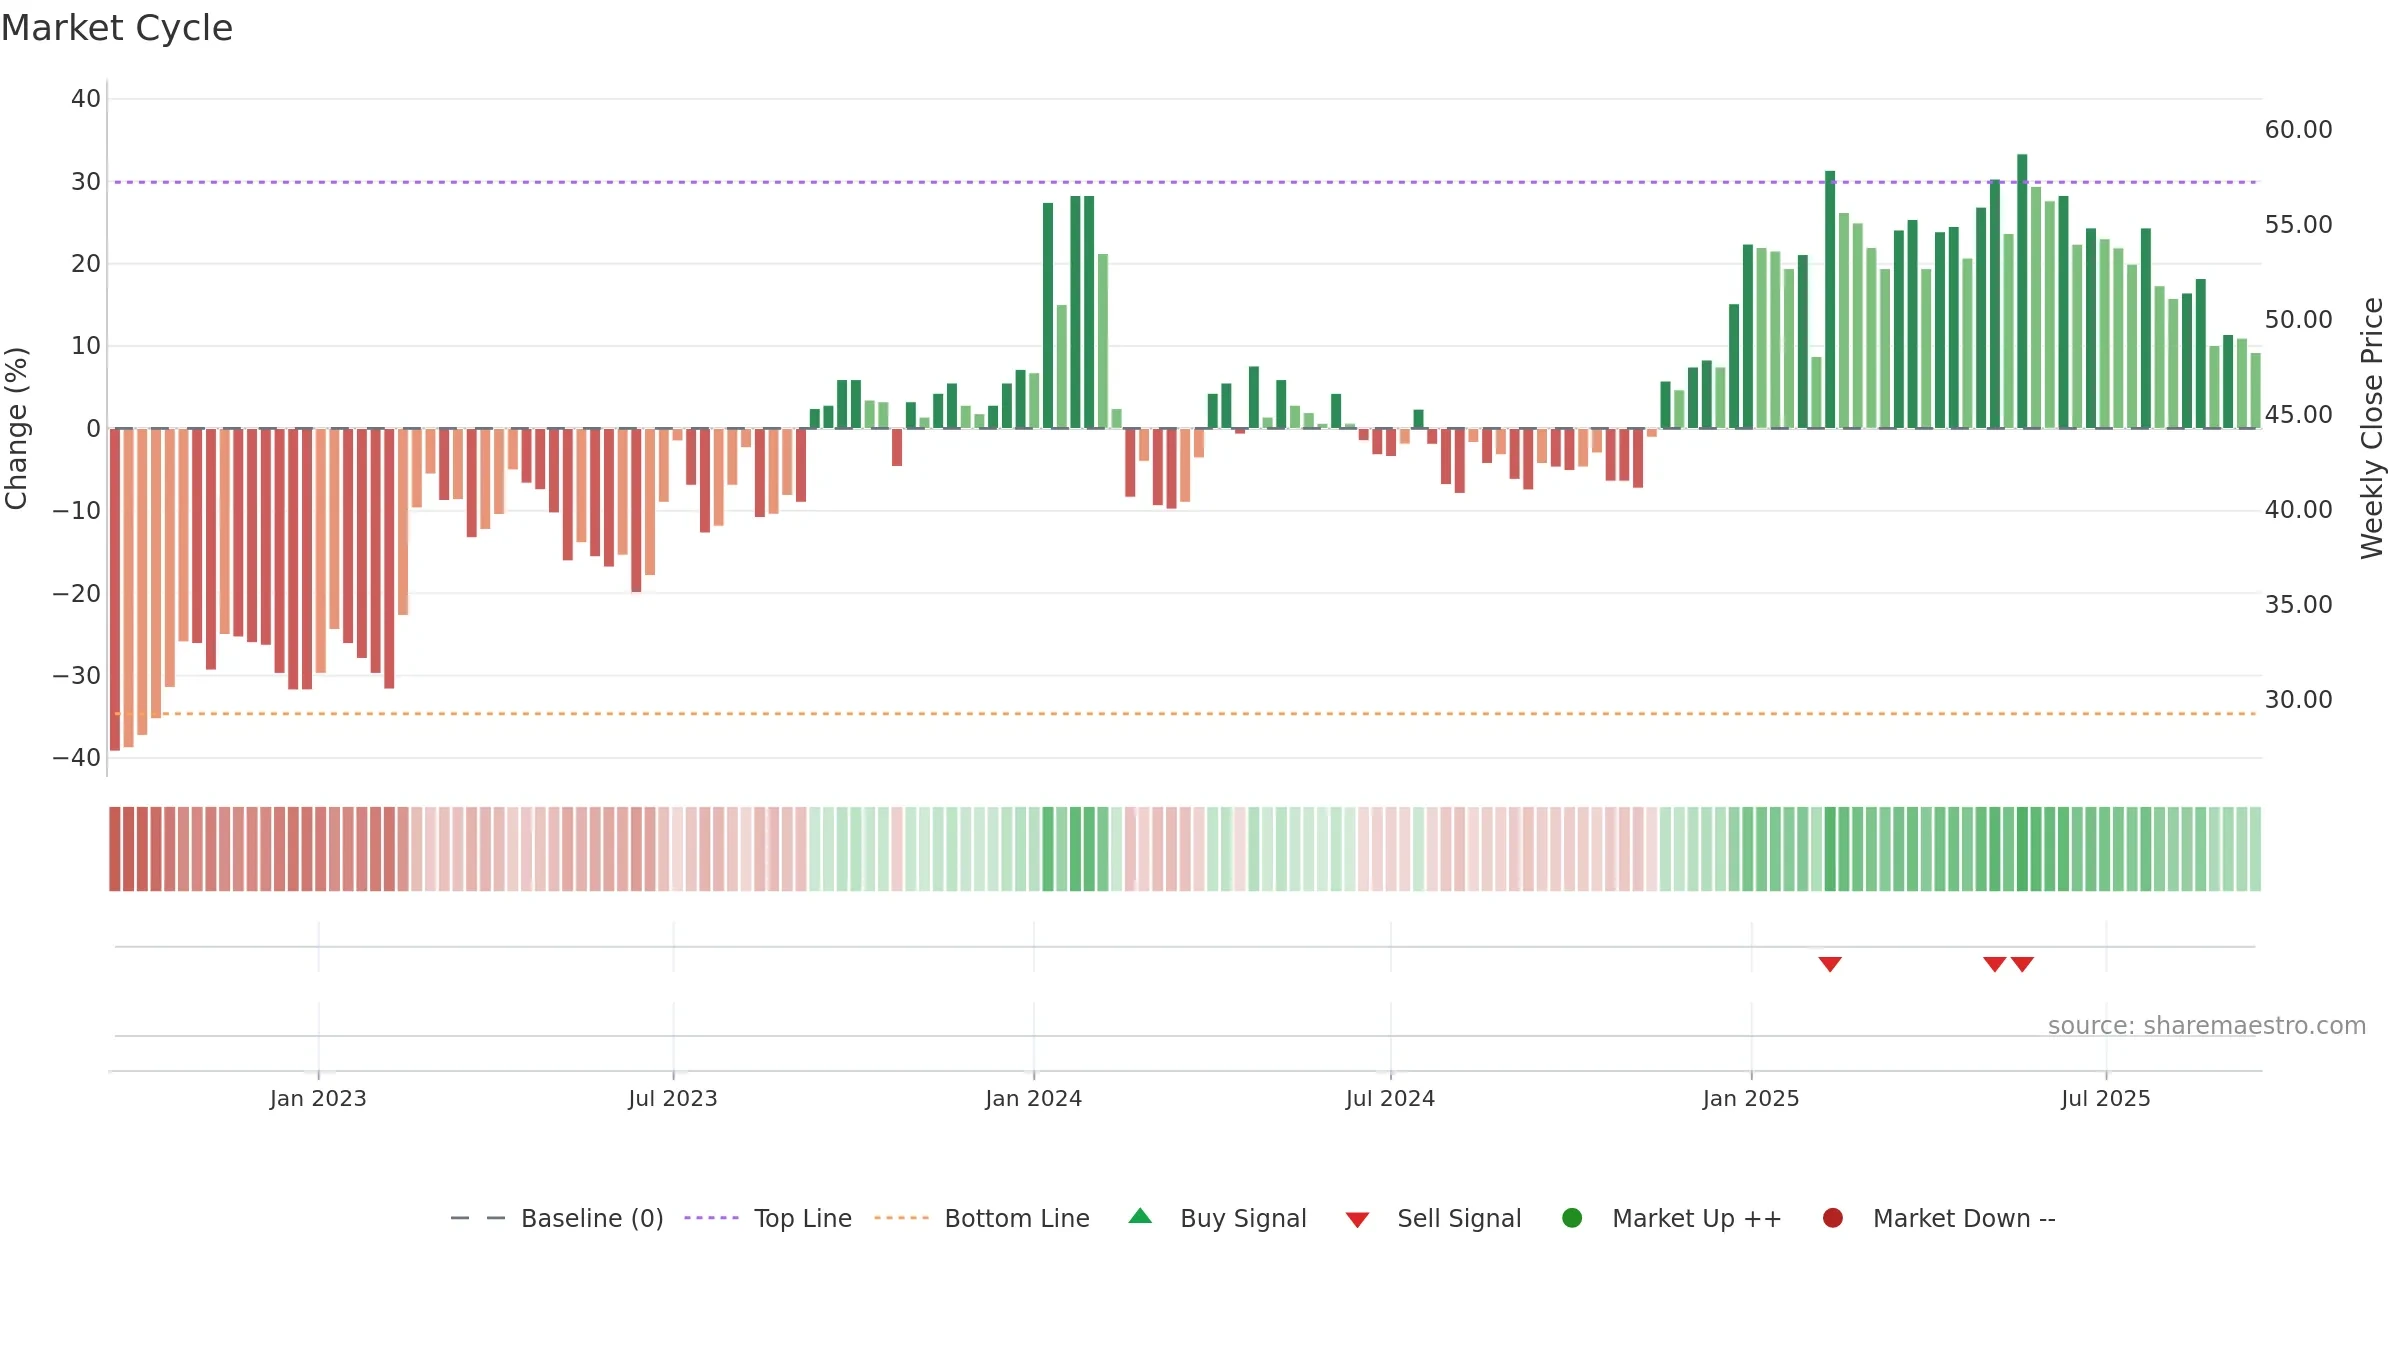The width and height of the screenshot is (2400, 1350).
Task: Click the 60.00 price axis label
Action: click(x=2298, y=129)
